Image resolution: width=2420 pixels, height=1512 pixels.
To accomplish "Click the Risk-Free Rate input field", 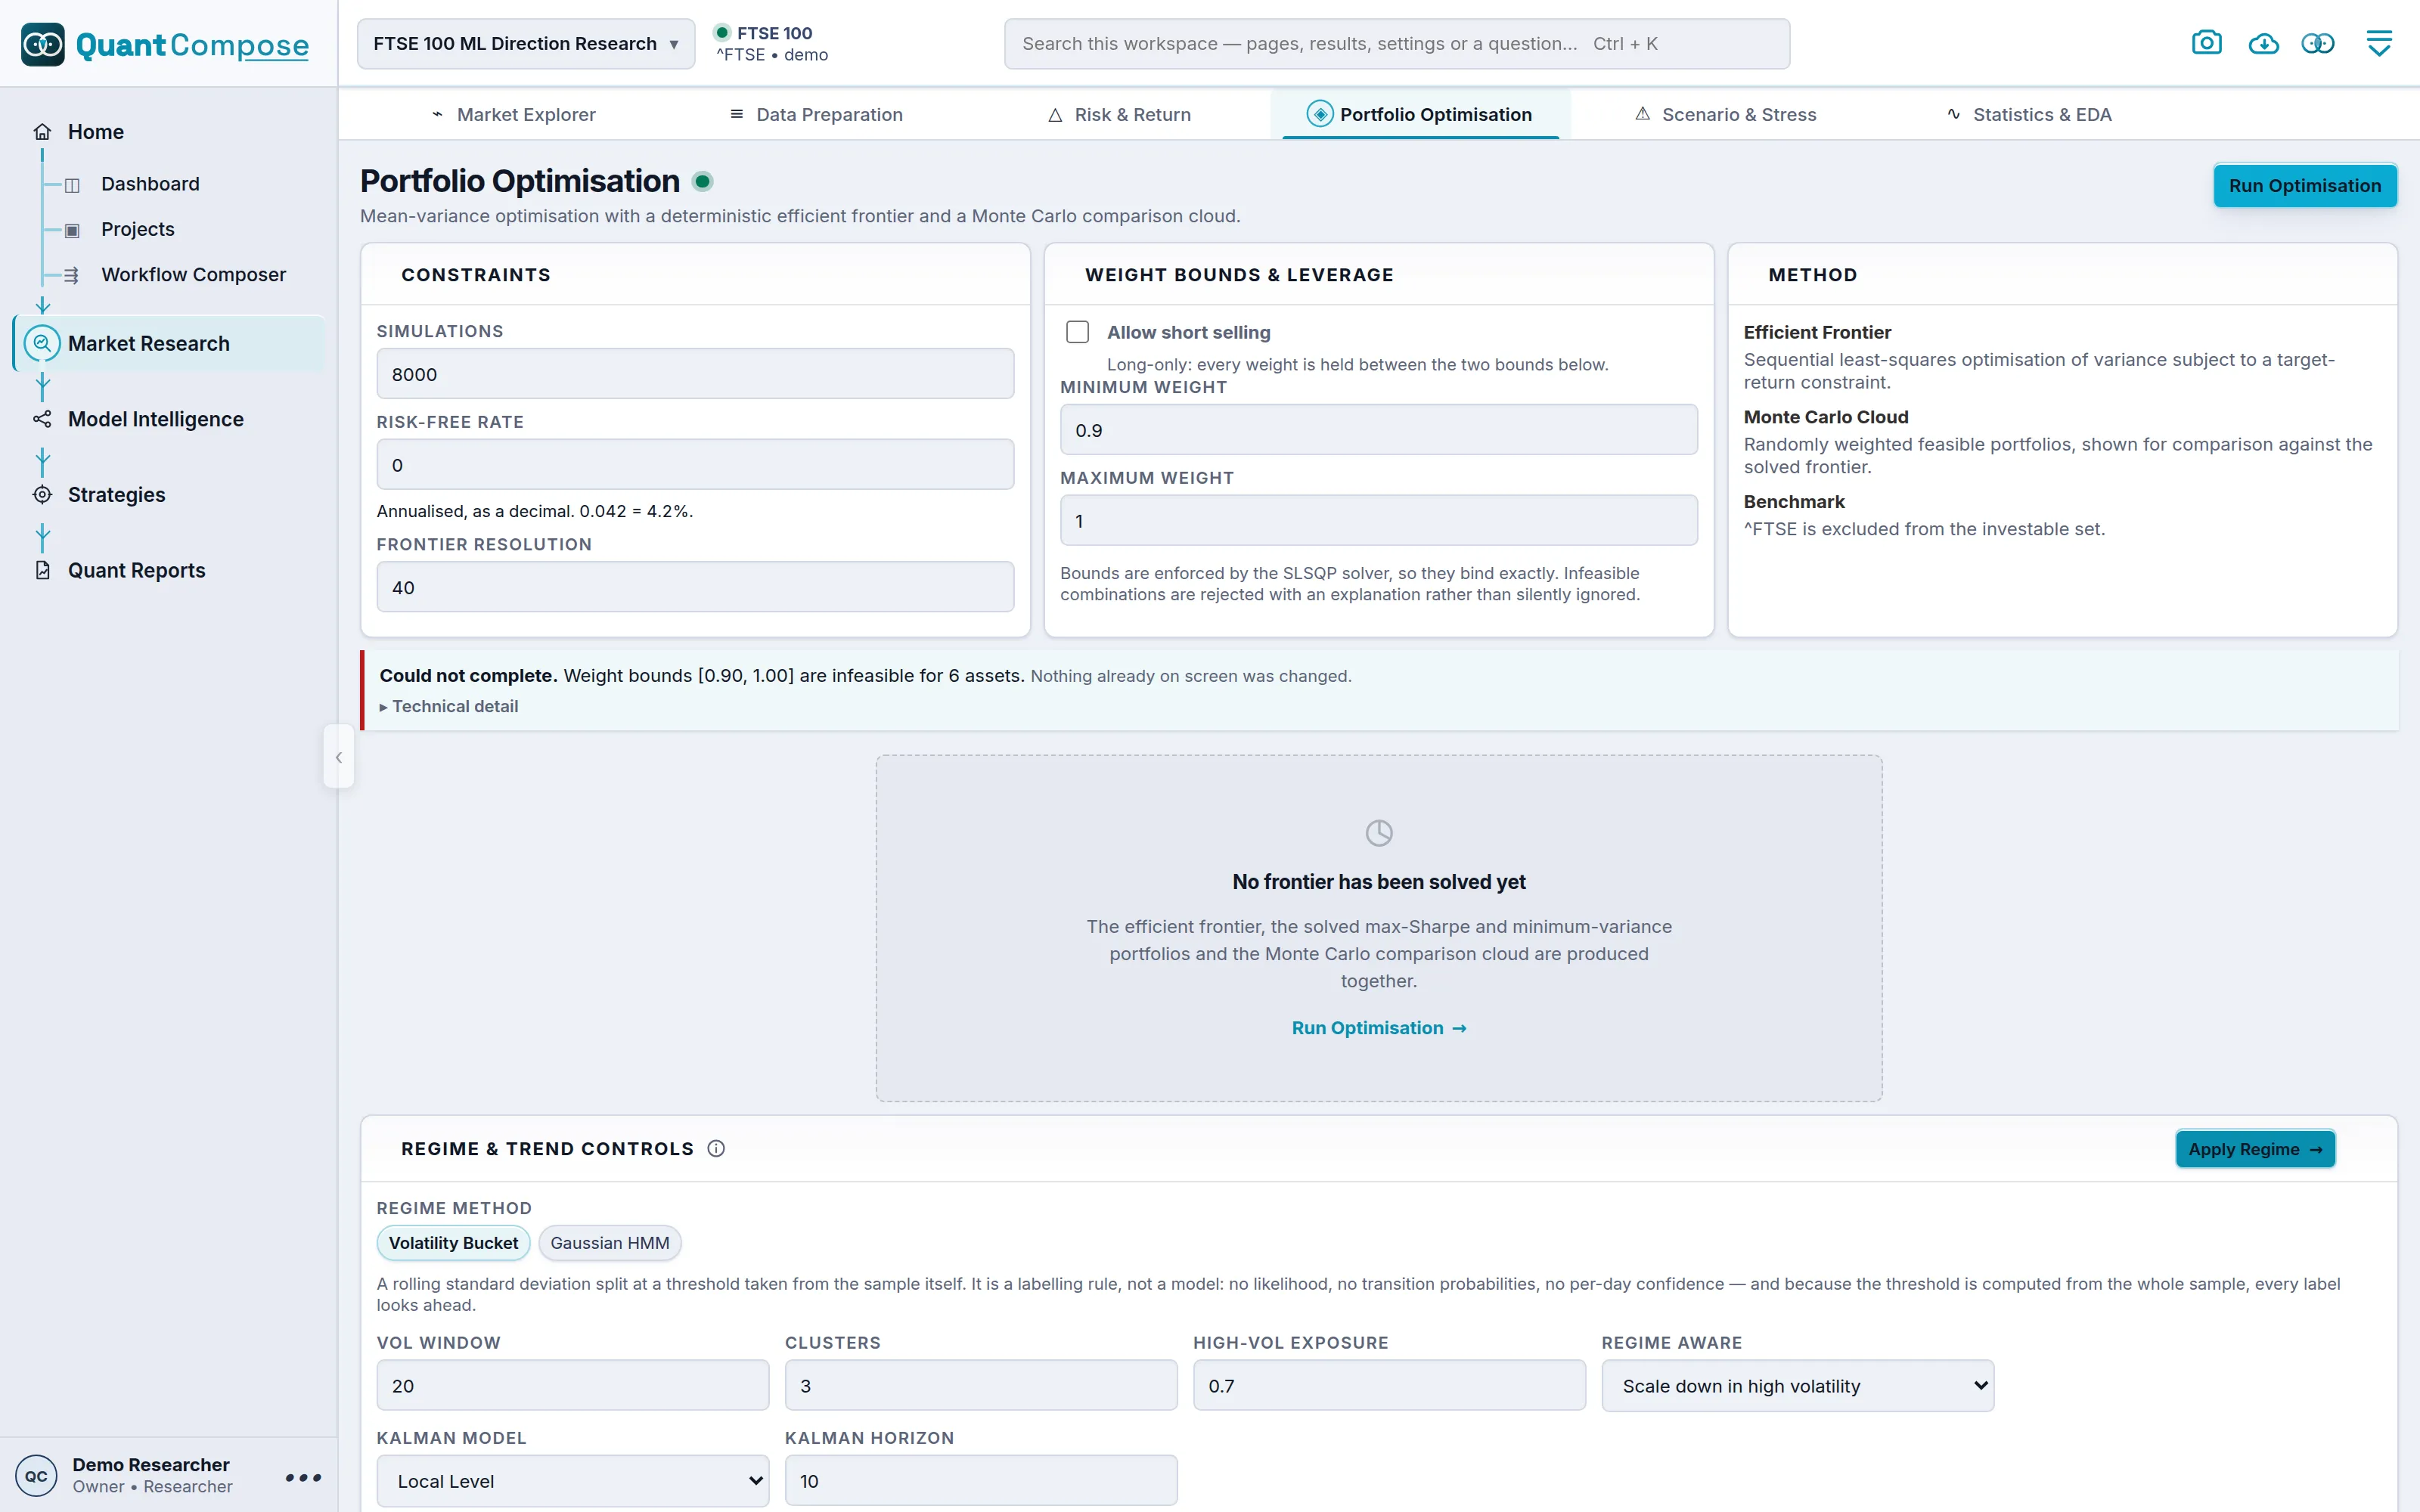I will (695, 465).
